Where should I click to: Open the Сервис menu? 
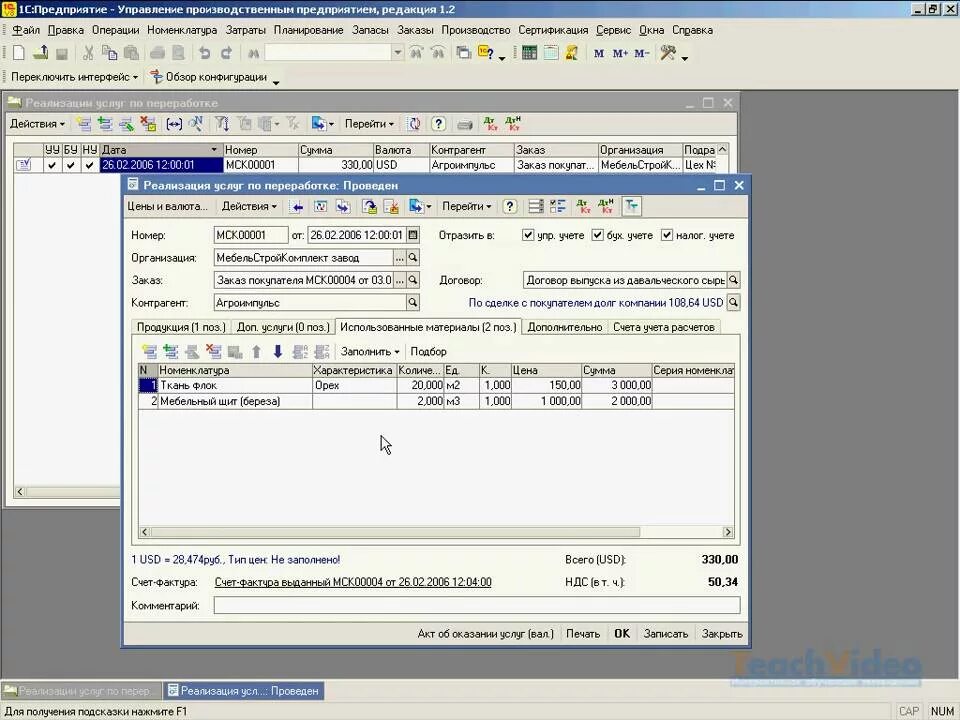click(613, 30)
